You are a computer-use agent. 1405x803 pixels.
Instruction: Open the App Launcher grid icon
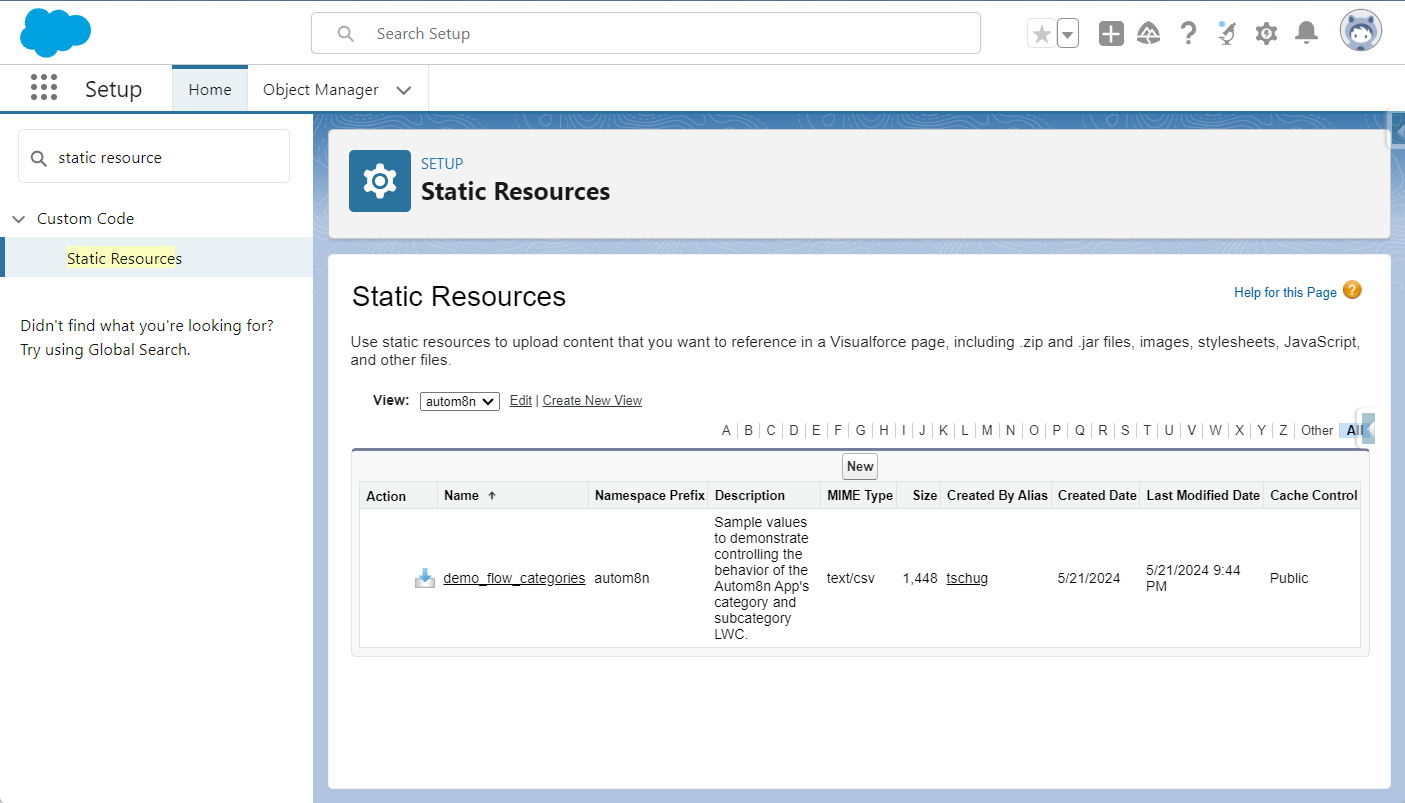point(44,88)
